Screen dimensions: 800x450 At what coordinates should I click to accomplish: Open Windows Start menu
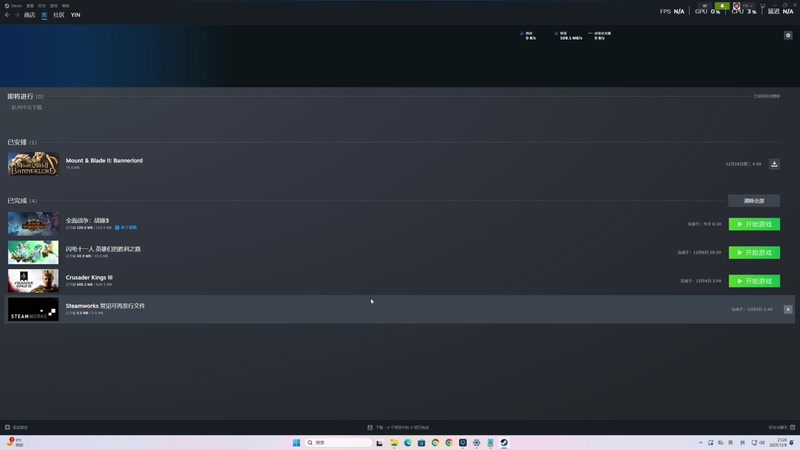click(x=296, y=442)
